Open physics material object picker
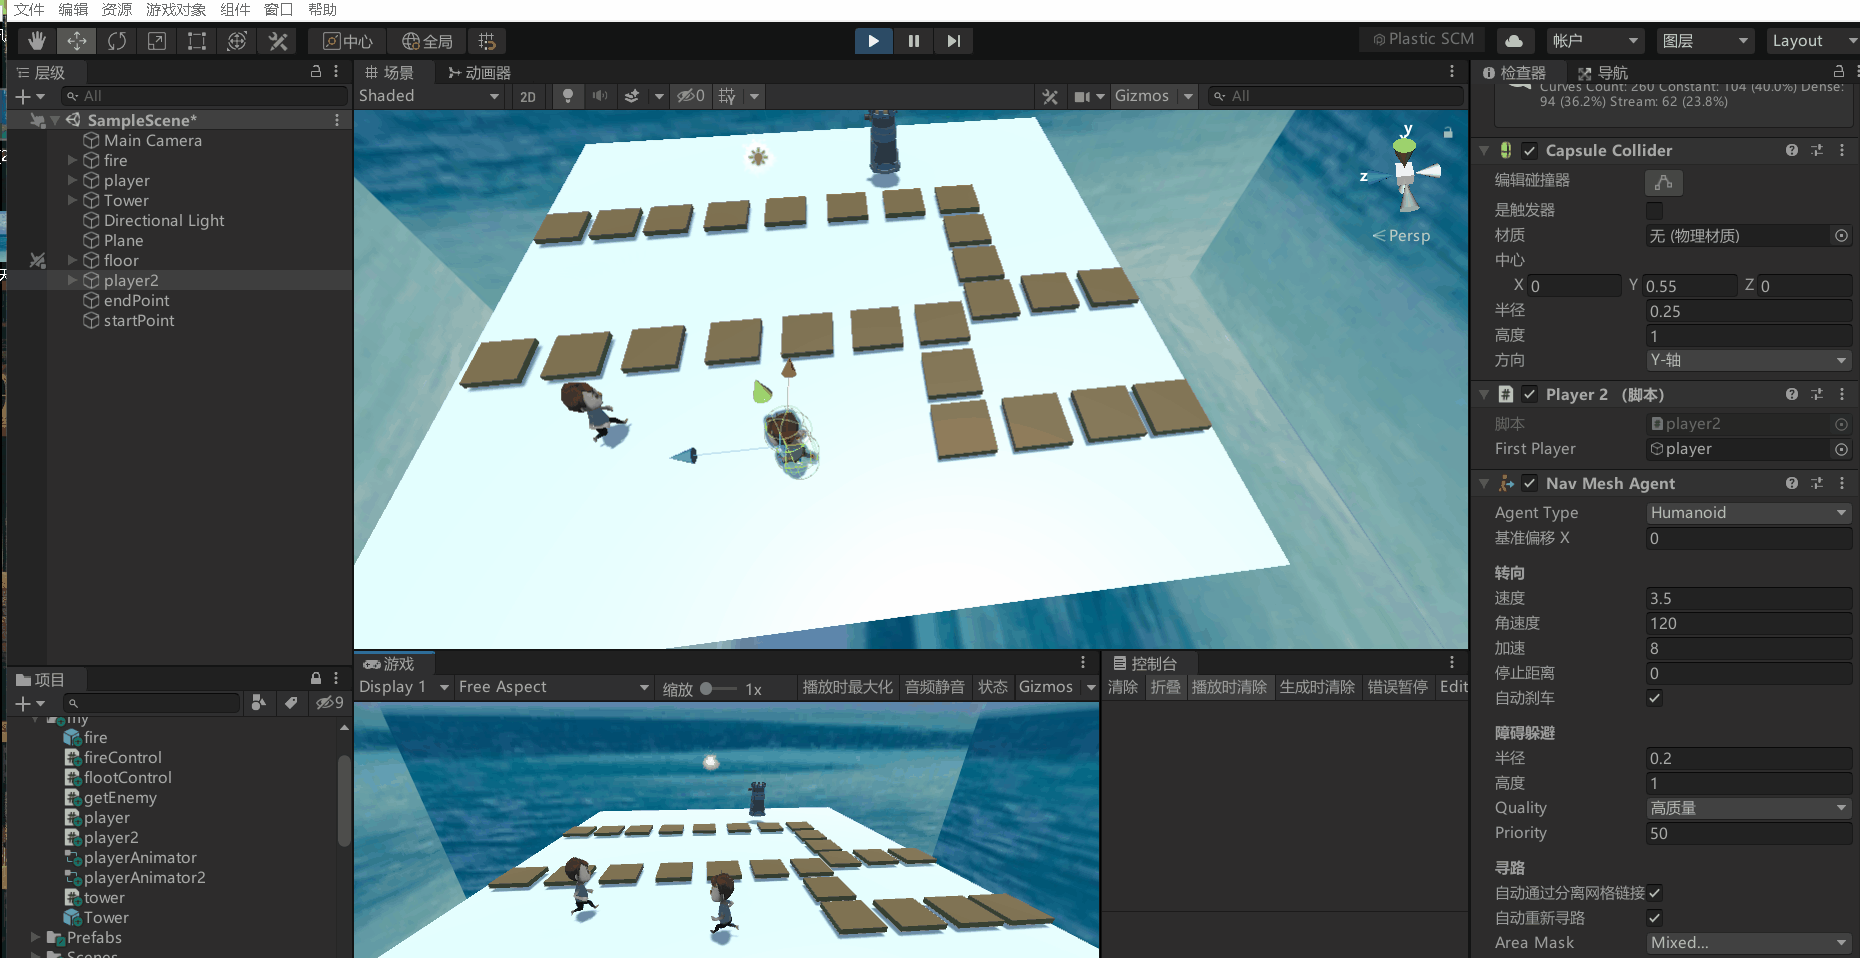The width and height of the screenshot is (1860, 958). tap(1841, 236)
